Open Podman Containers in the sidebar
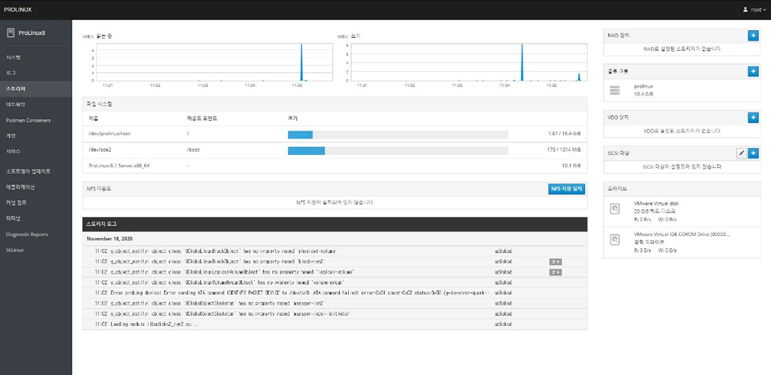The image size is (771, 375). (36, 120)
